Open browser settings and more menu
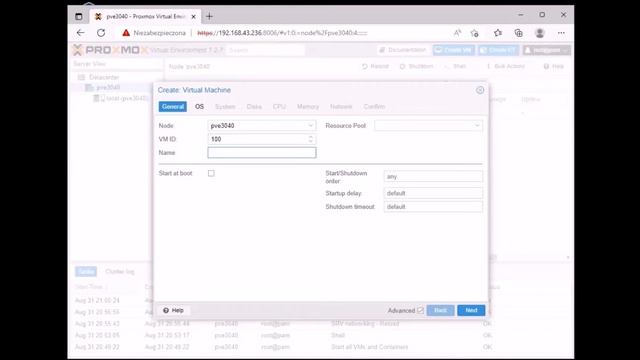This screenshot has height=360, width=640. pos(561,33)
